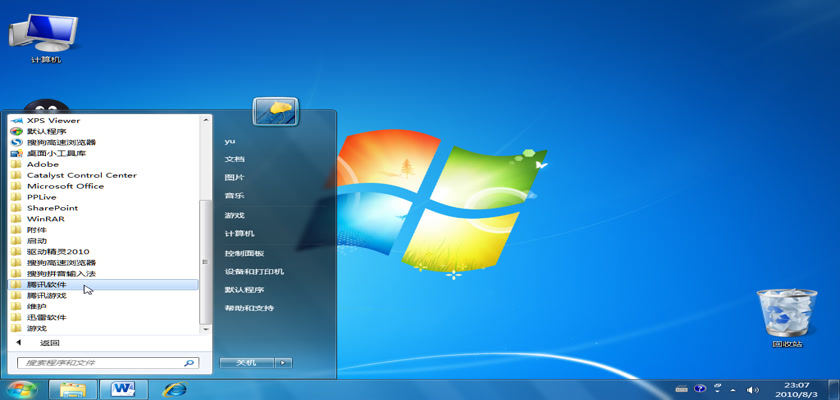Click the programs list scrollbar
The width and height of the screenshot is (840, 400).
(206, 260)
